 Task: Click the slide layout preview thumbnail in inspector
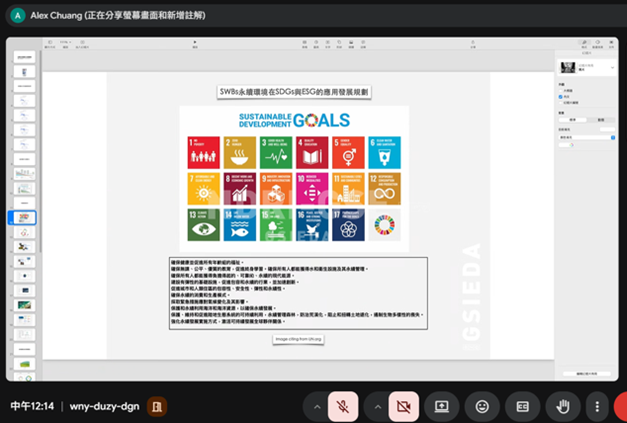(x=567, y=67)
